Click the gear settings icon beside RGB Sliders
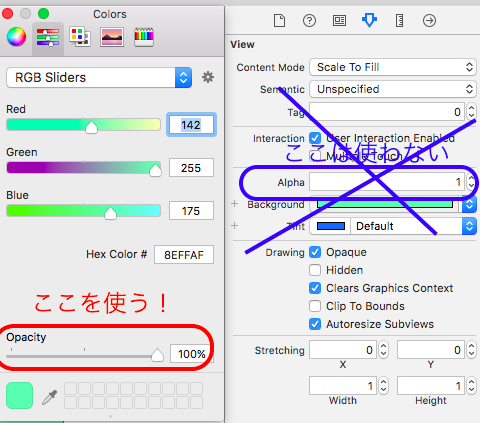This screenshot has width=480, height=423. (x=208, y=77)
